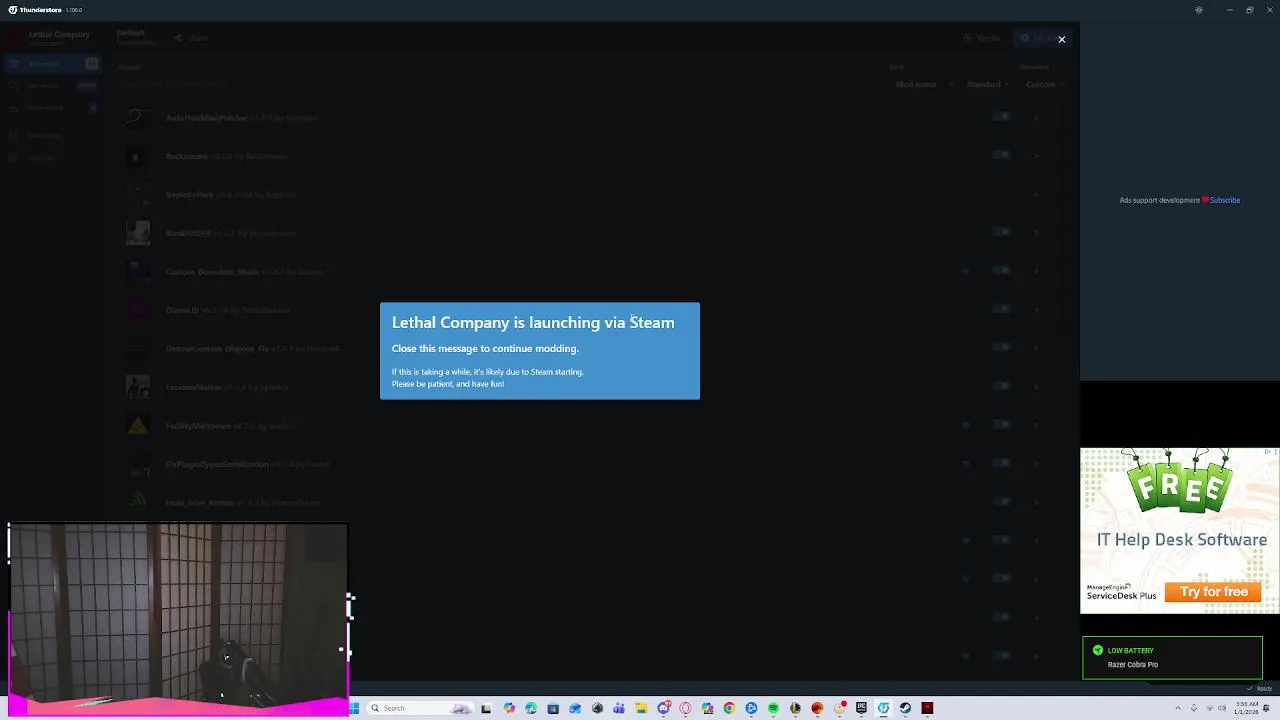Select Get mods in sidebar

click(x=50, y=86)
